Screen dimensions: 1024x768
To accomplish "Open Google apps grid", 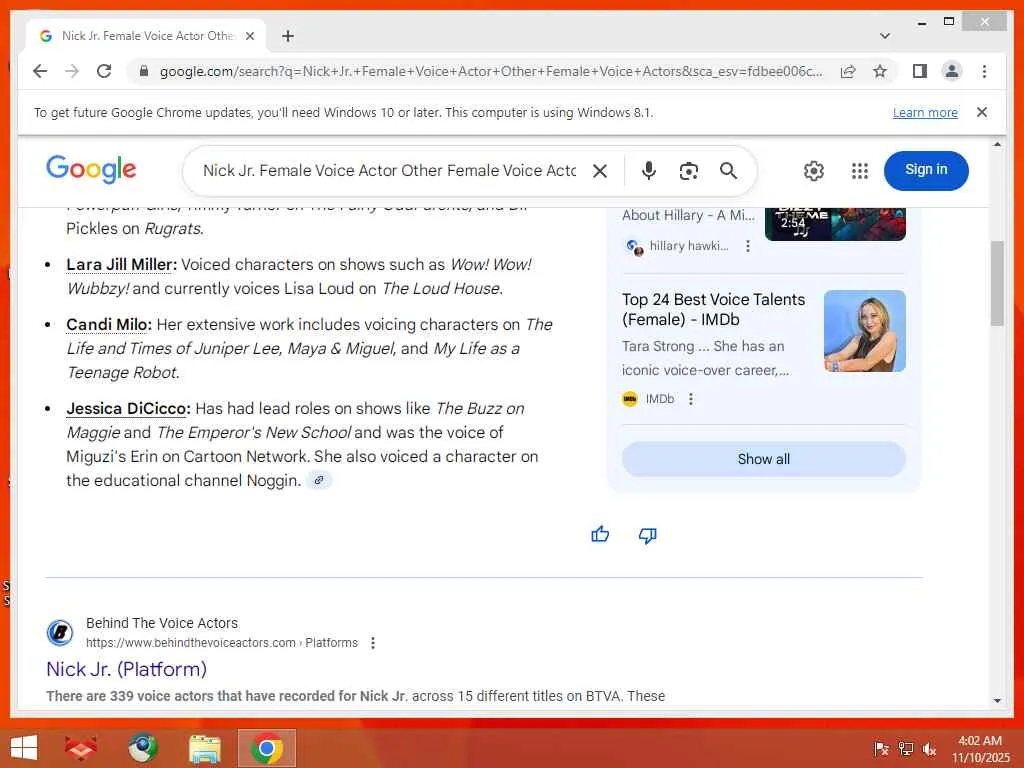I will (x=860, y=171).
